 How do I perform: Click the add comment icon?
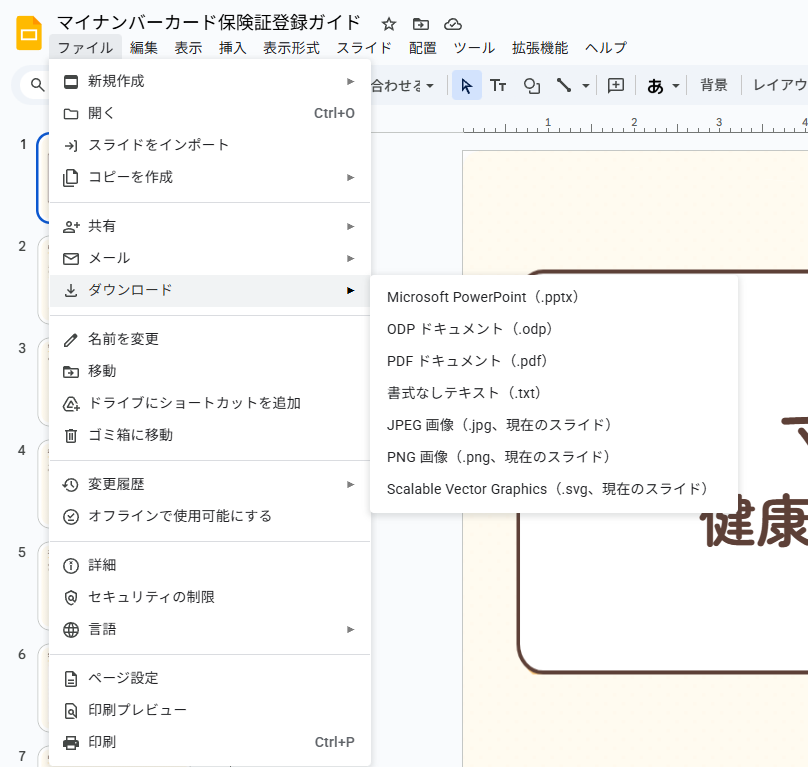tap(616, 86)
